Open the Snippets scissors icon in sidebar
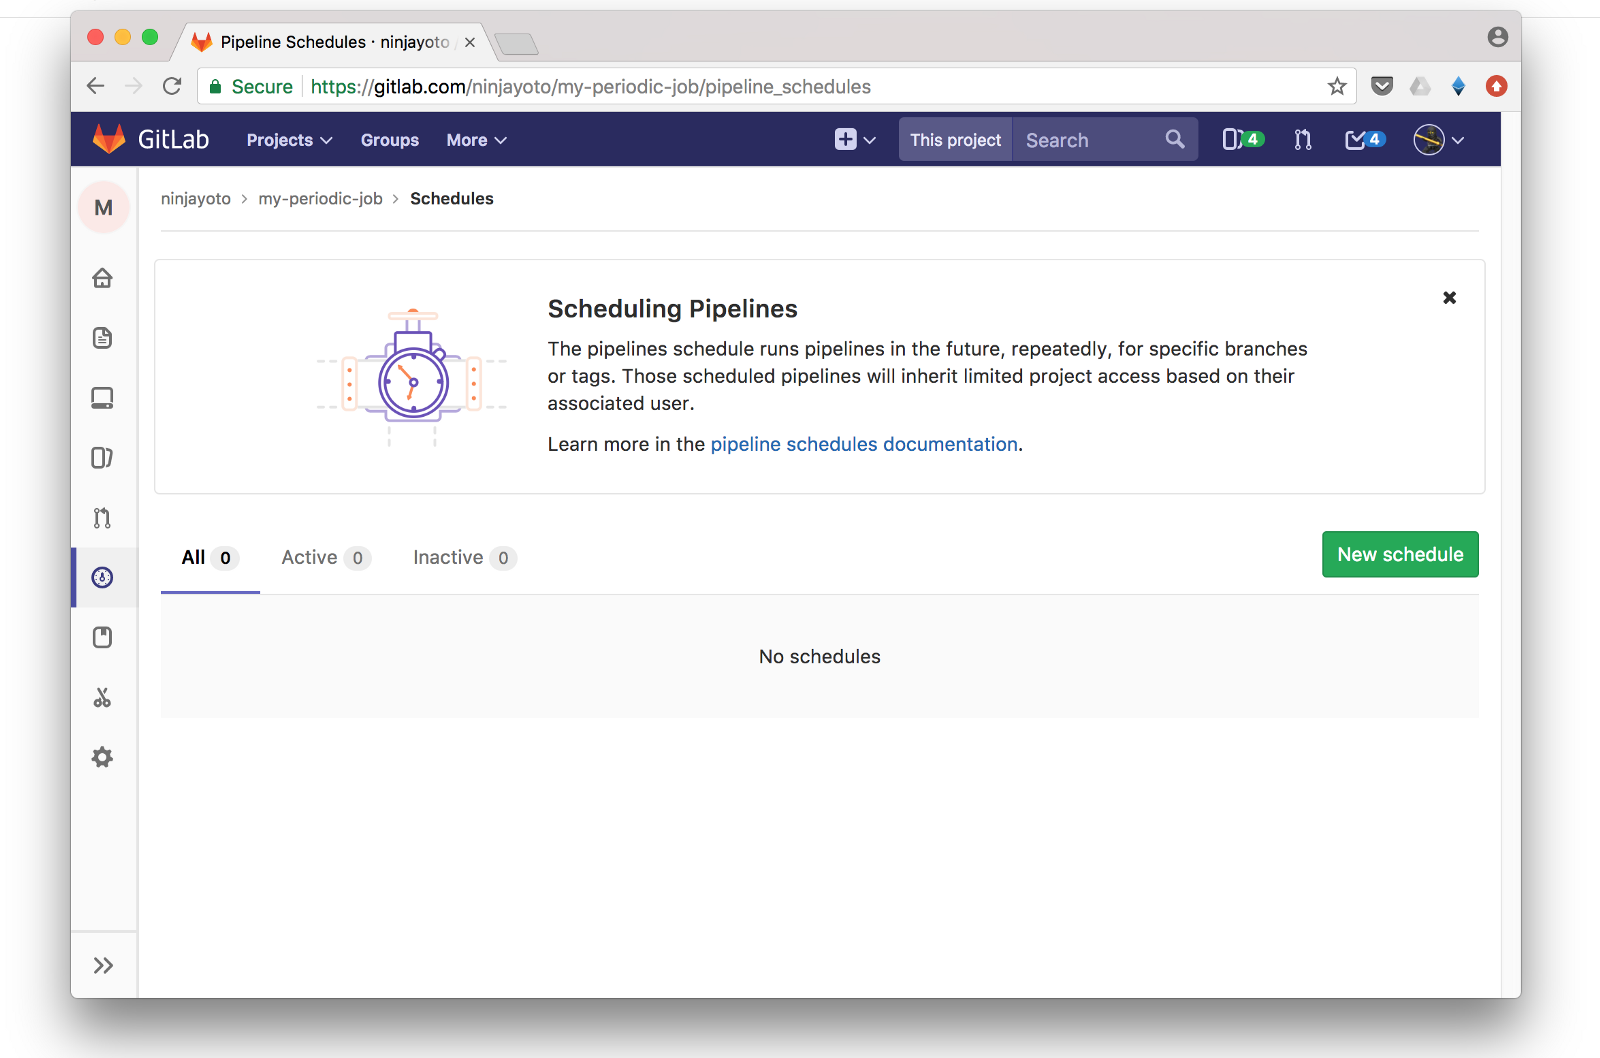This screenshot has width=1600, height=1058. pos(102,698)
